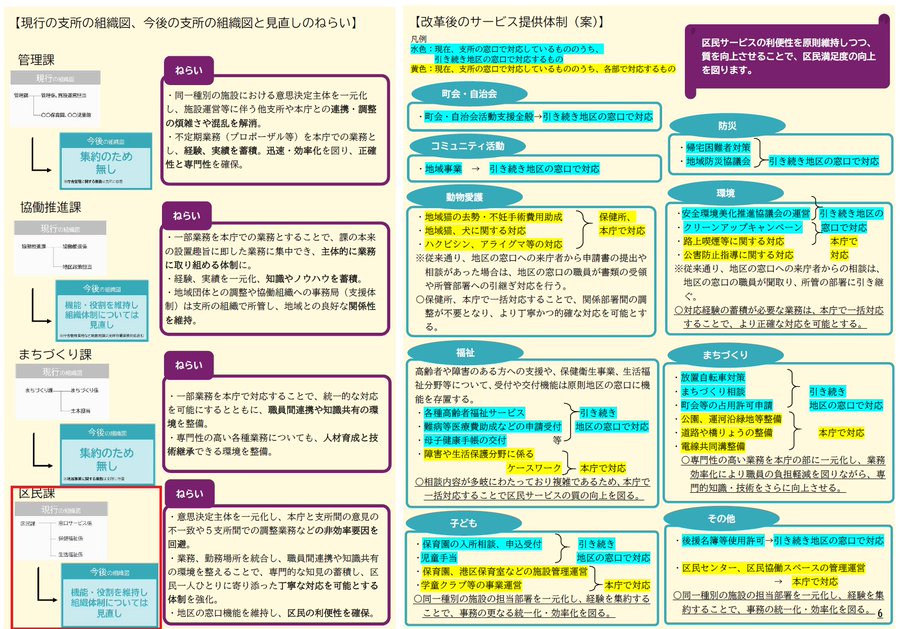Select 電線共同溝整備 item
The height and width of the screenshot is (629, 900).
713,446
